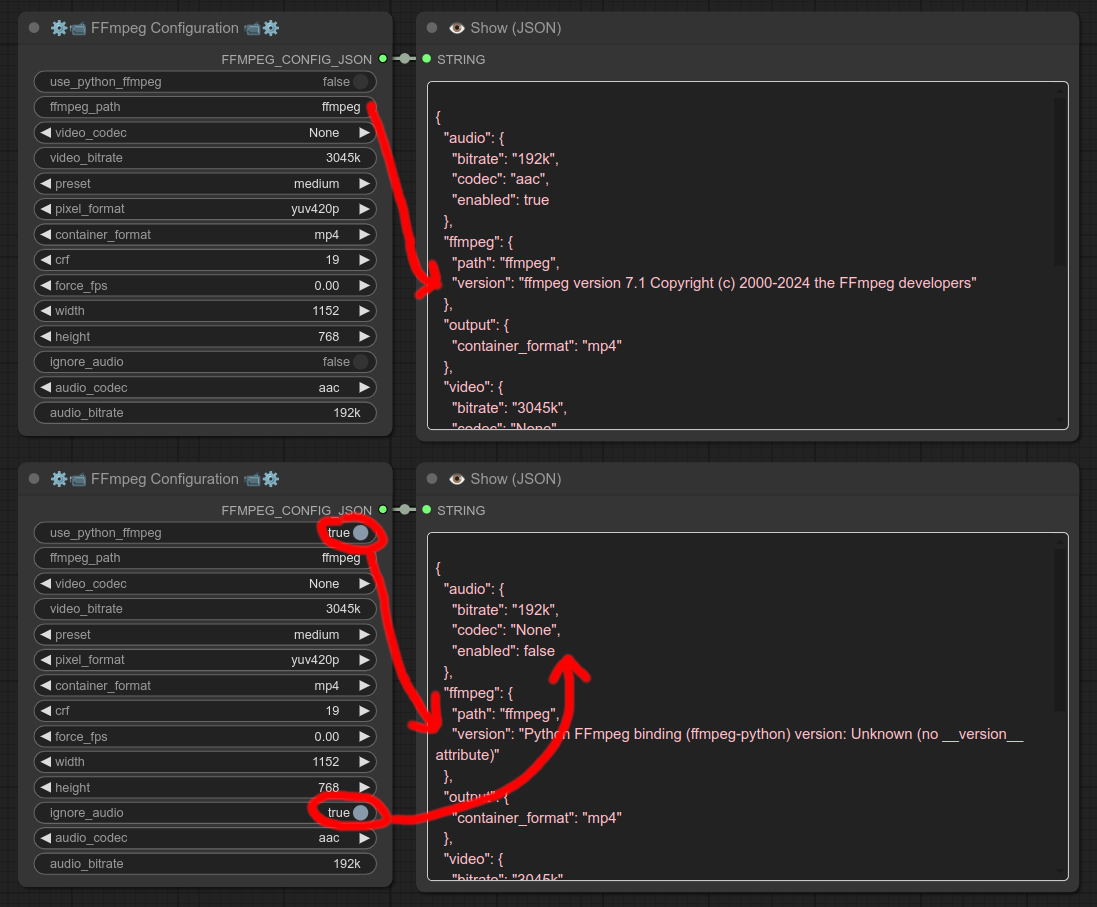Increase crf with the right arrow in the top node
Image resolution: width=1097 pixels, height=907 pixels.
[x=365, y=260]
